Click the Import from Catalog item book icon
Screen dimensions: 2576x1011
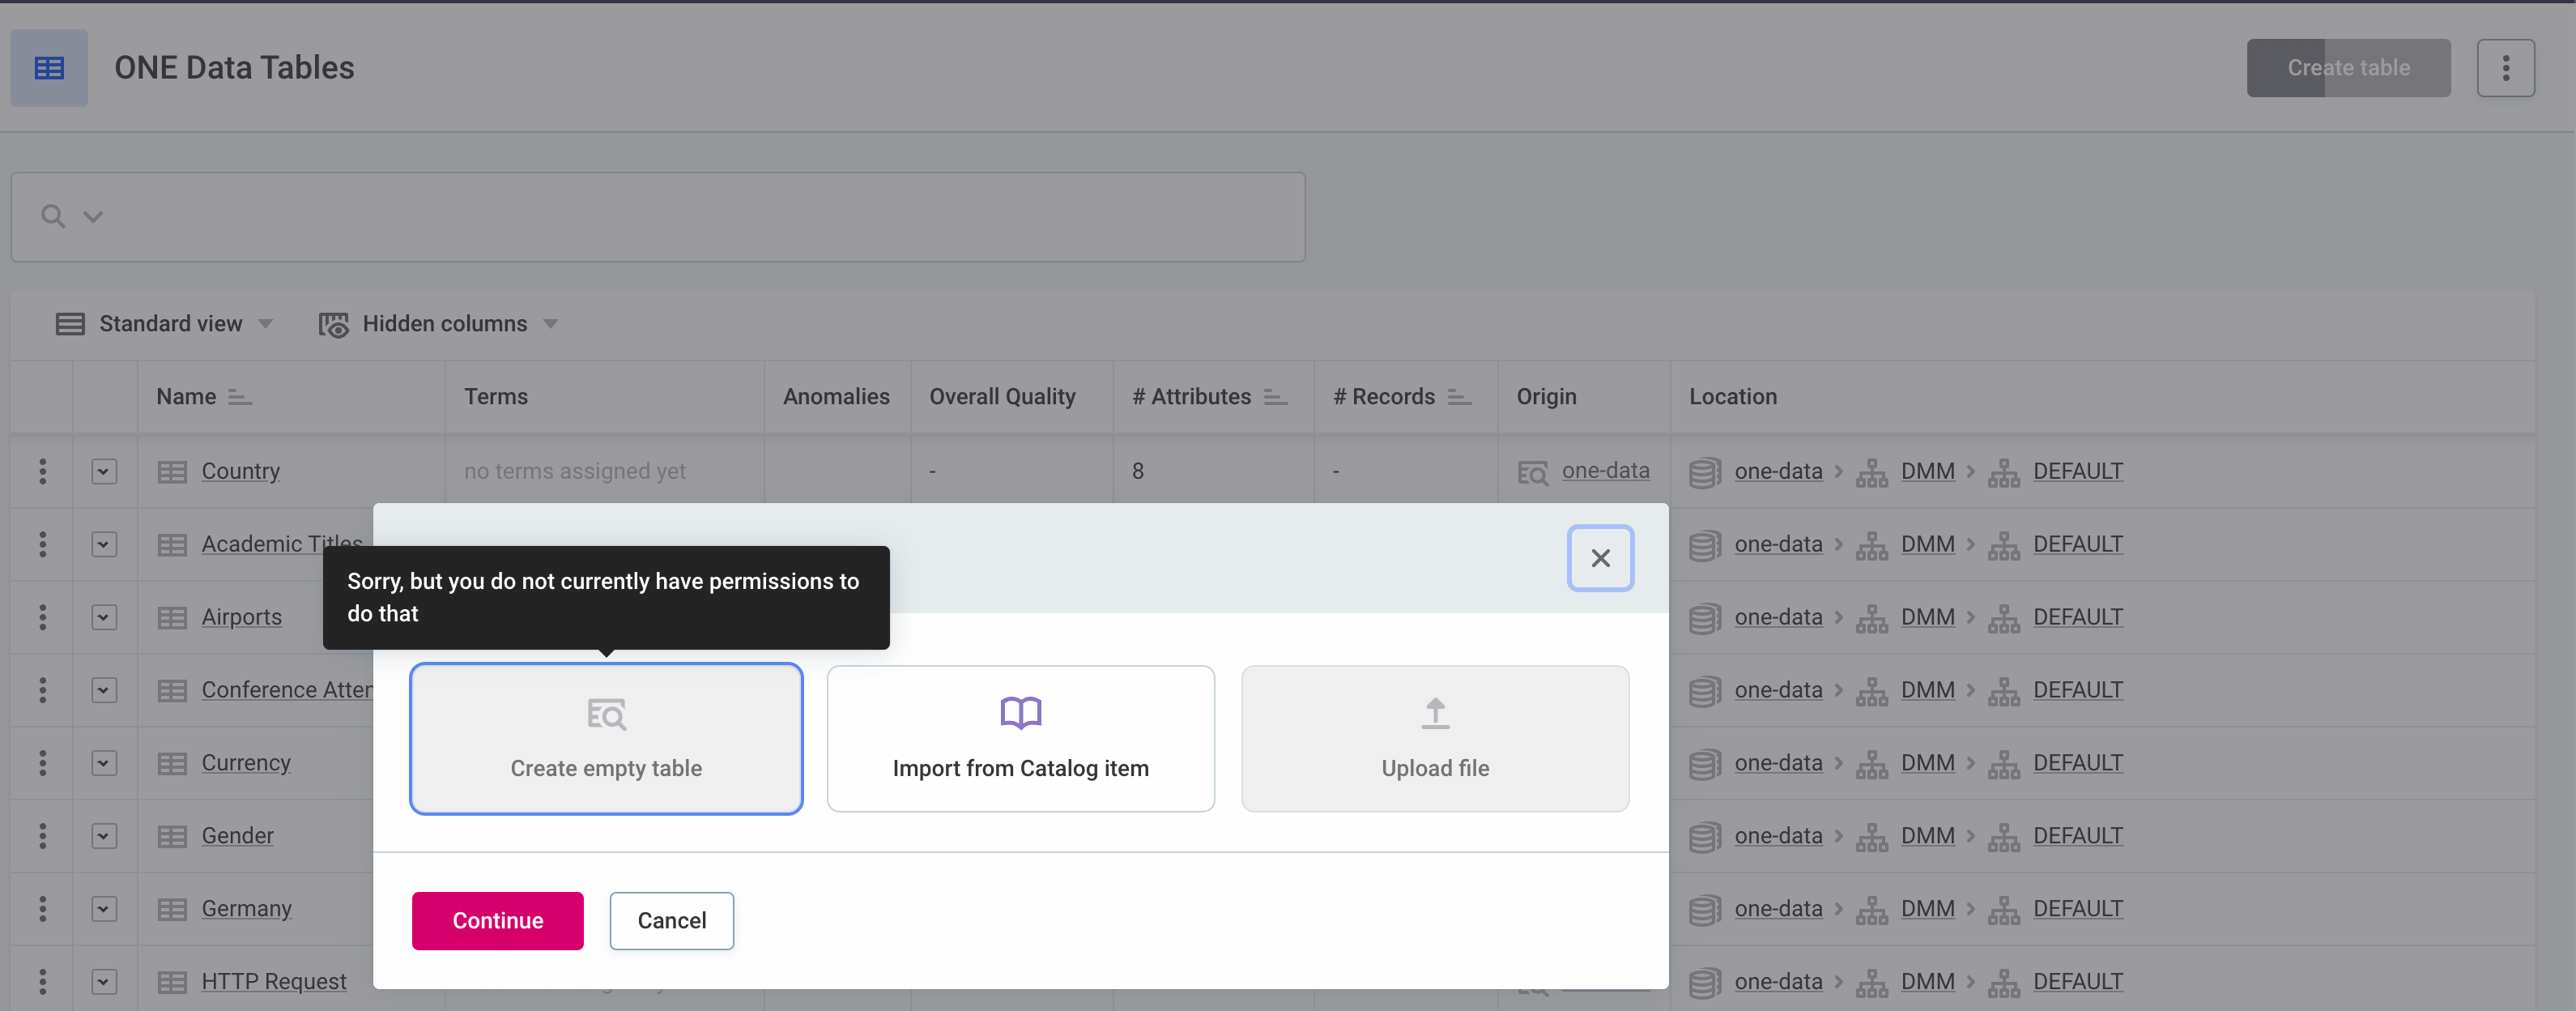click(1020, 712)
